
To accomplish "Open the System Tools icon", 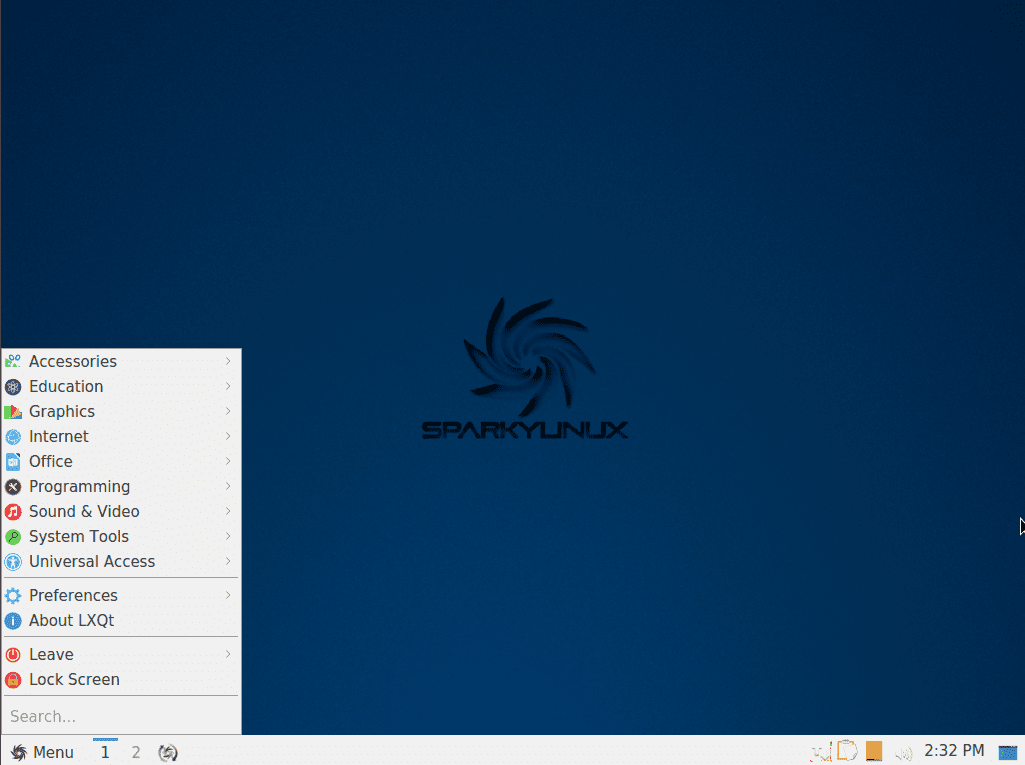I will [13, 536].
